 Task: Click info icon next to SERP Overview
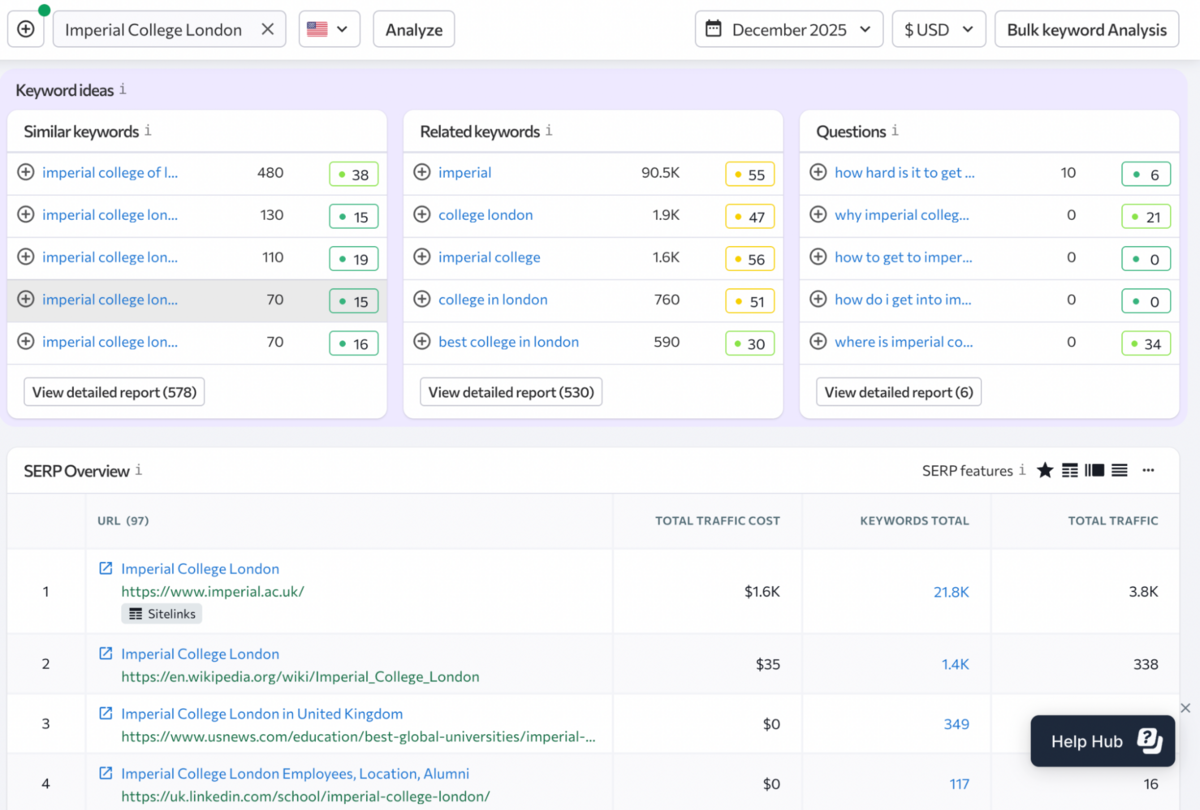point(139,470)
